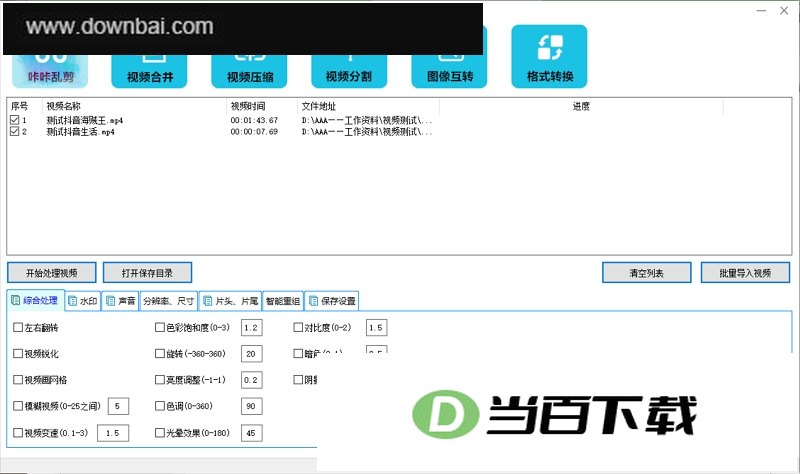This screenshot has width=800, height=474.
Task: Click the 开始处理视频 button
Action: point(52,273)
